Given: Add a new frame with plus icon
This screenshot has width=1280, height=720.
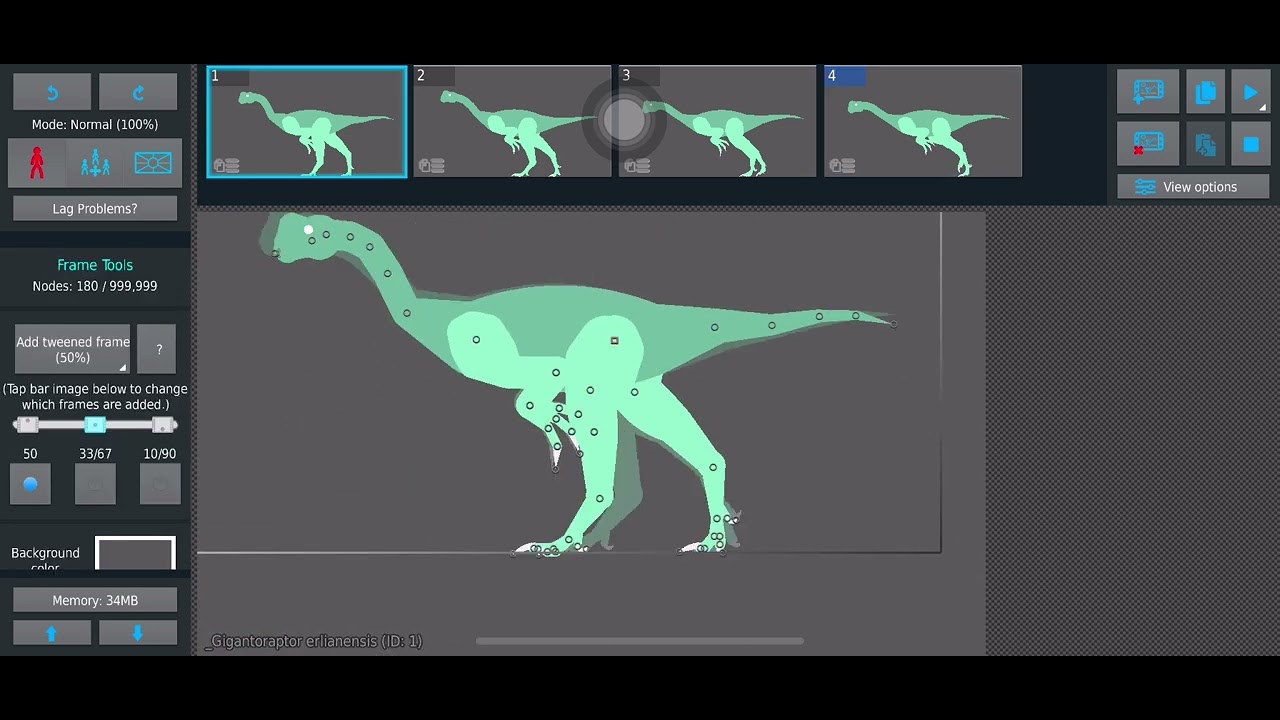Looking at the screenshot, I should click(x=1148, y=92).
